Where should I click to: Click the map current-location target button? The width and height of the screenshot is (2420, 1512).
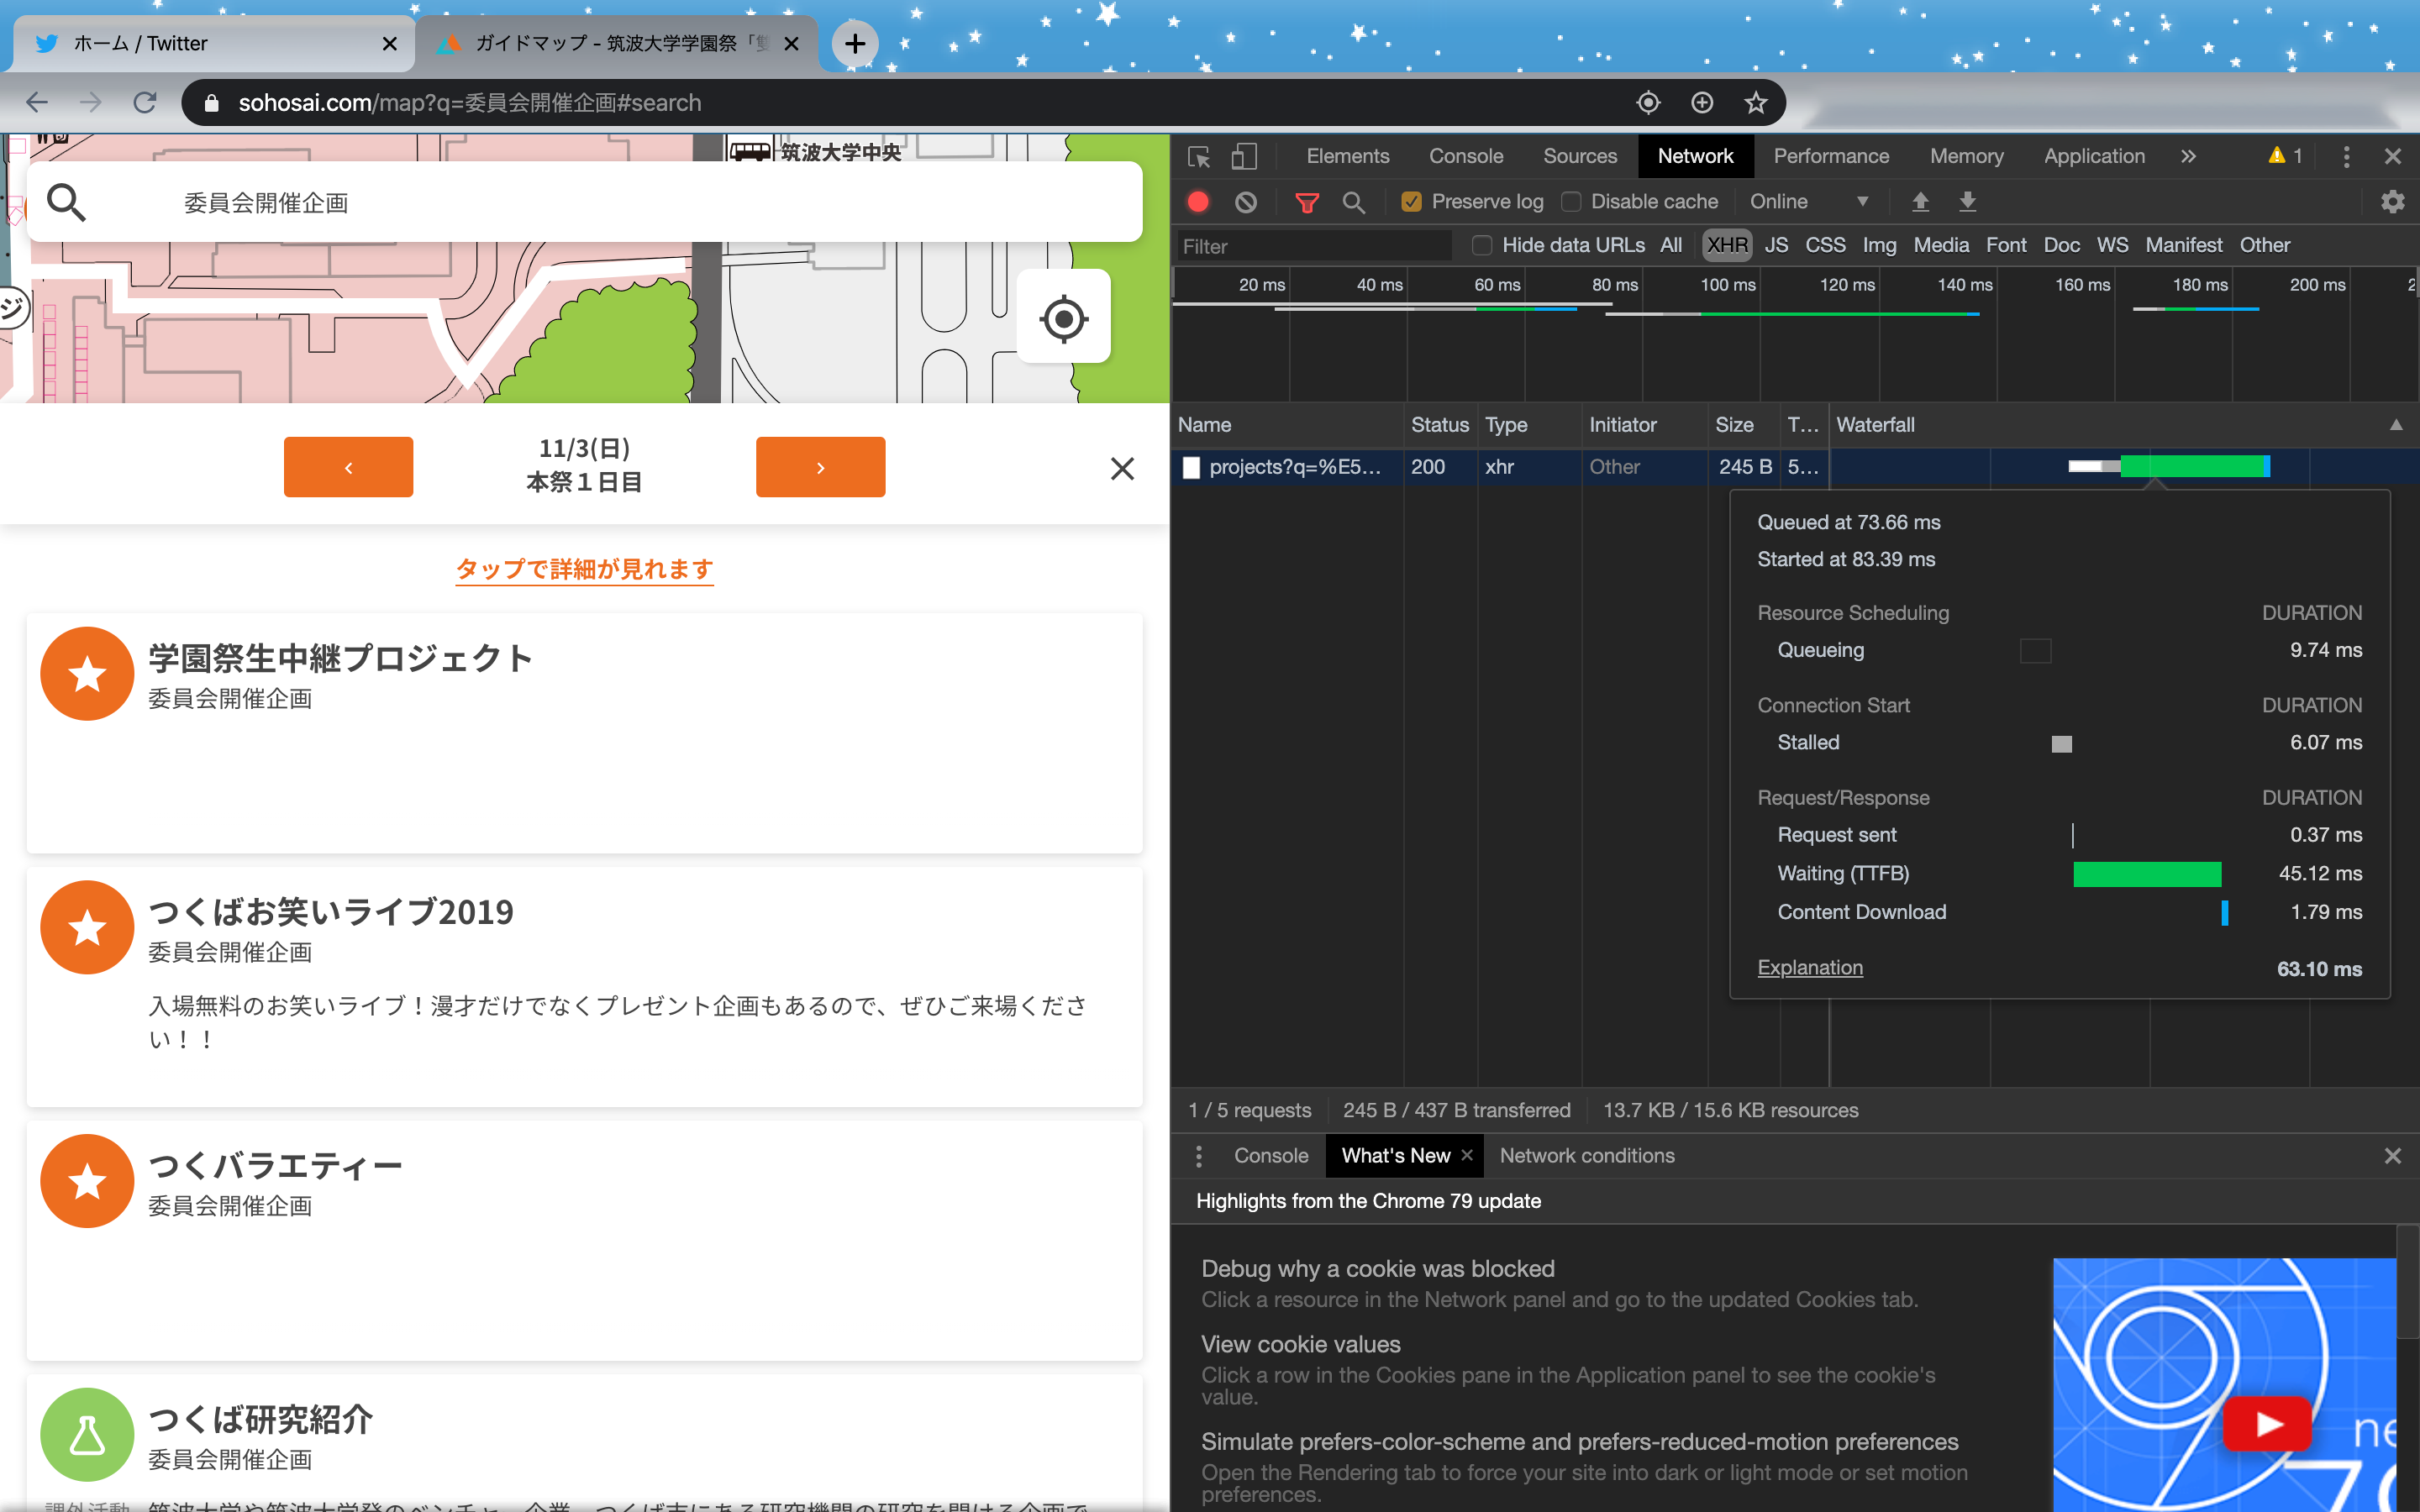(x=1063, y=319)
